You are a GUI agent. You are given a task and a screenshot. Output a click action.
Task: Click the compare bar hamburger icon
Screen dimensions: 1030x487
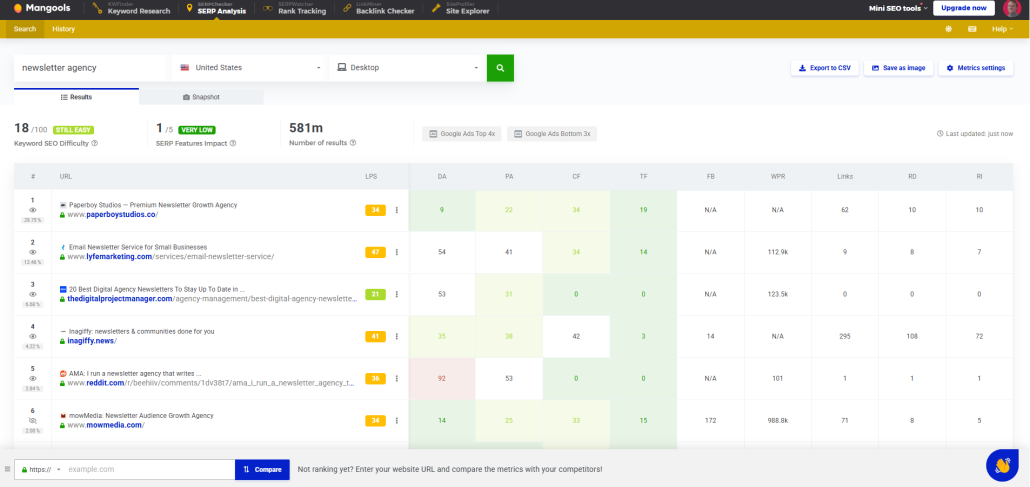7,469
